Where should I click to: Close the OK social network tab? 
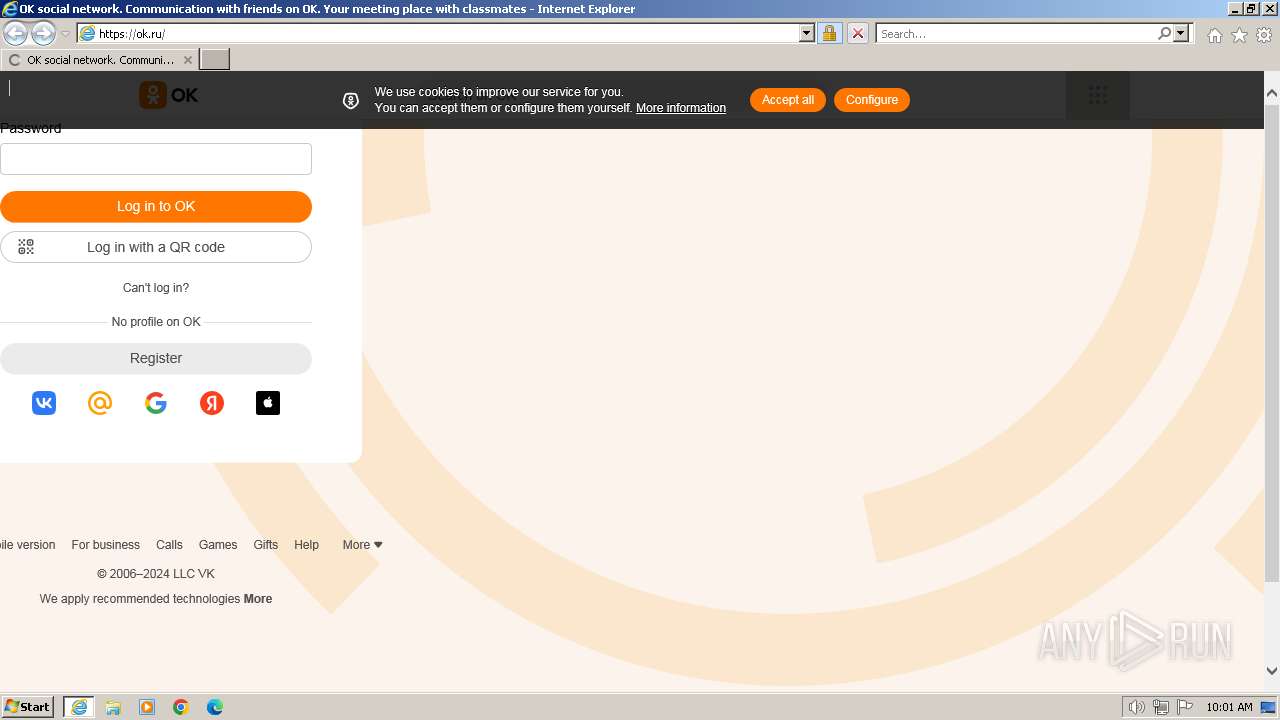click(x=187, y=60)
